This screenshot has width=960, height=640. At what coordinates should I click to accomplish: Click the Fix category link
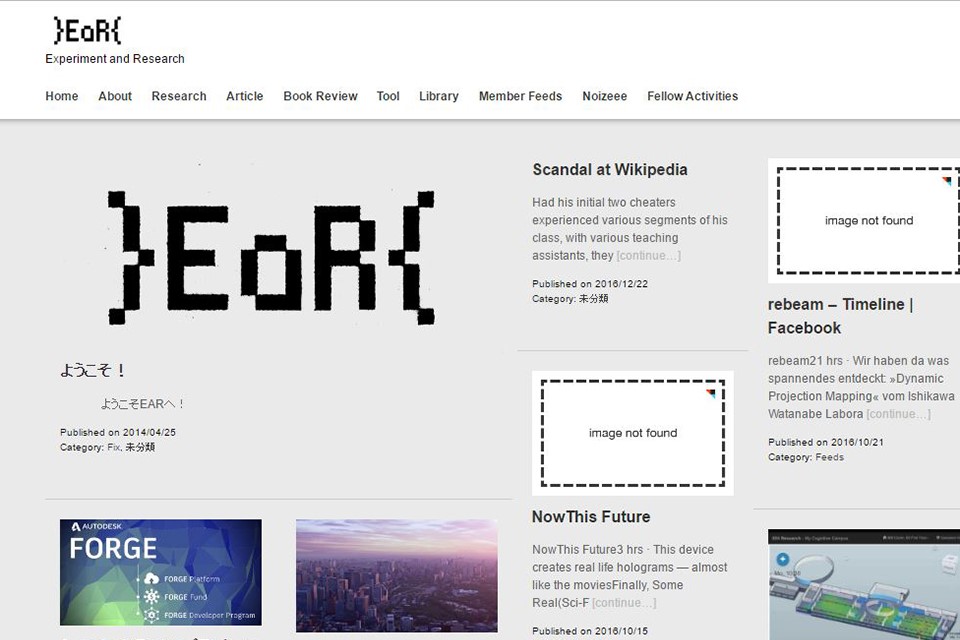[113, 447]
